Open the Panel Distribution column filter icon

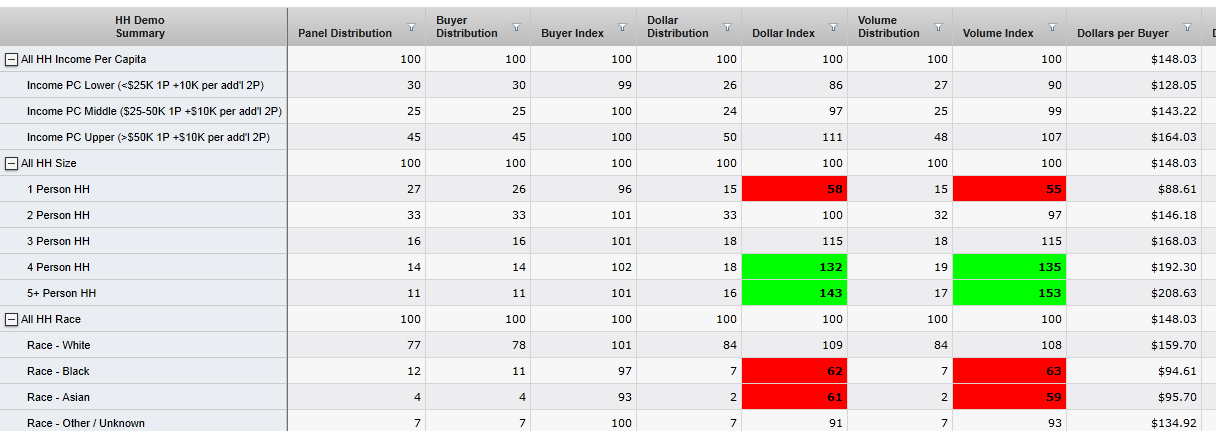[x=412, y=27]
